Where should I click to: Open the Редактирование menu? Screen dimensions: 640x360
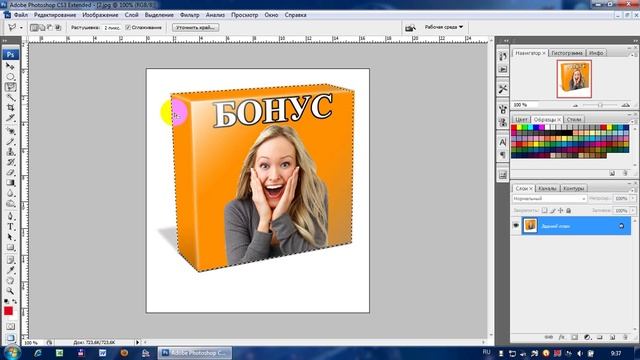(x=55, y=15)
